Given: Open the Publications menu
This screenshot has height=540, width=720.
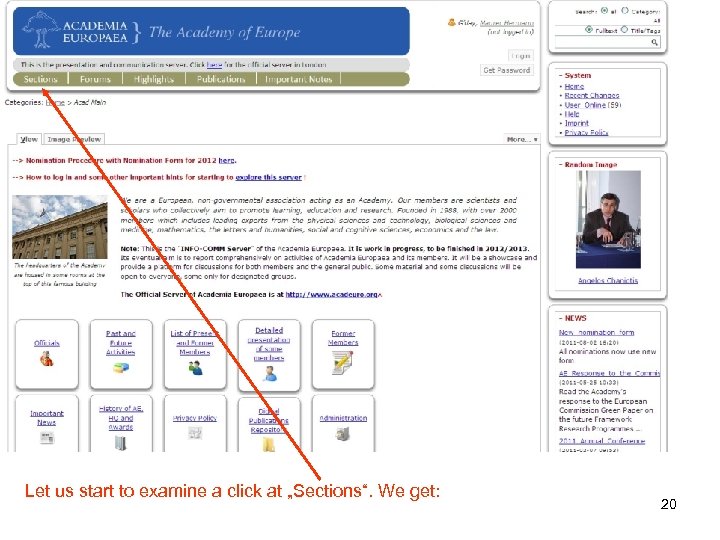Looking at the screenshot, I should [x=221, y=79].
